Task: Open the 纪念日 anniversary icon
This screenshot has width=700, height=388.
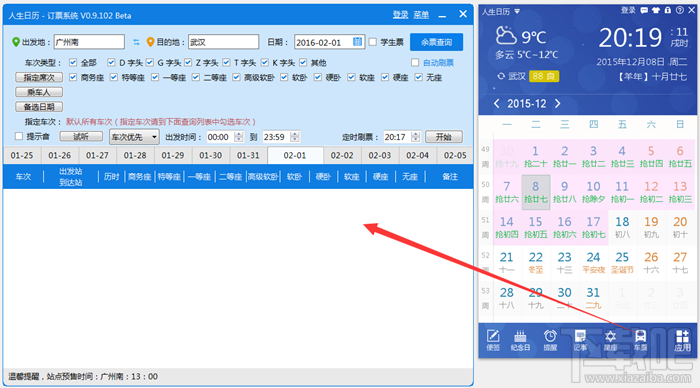Action: [521, 340]
